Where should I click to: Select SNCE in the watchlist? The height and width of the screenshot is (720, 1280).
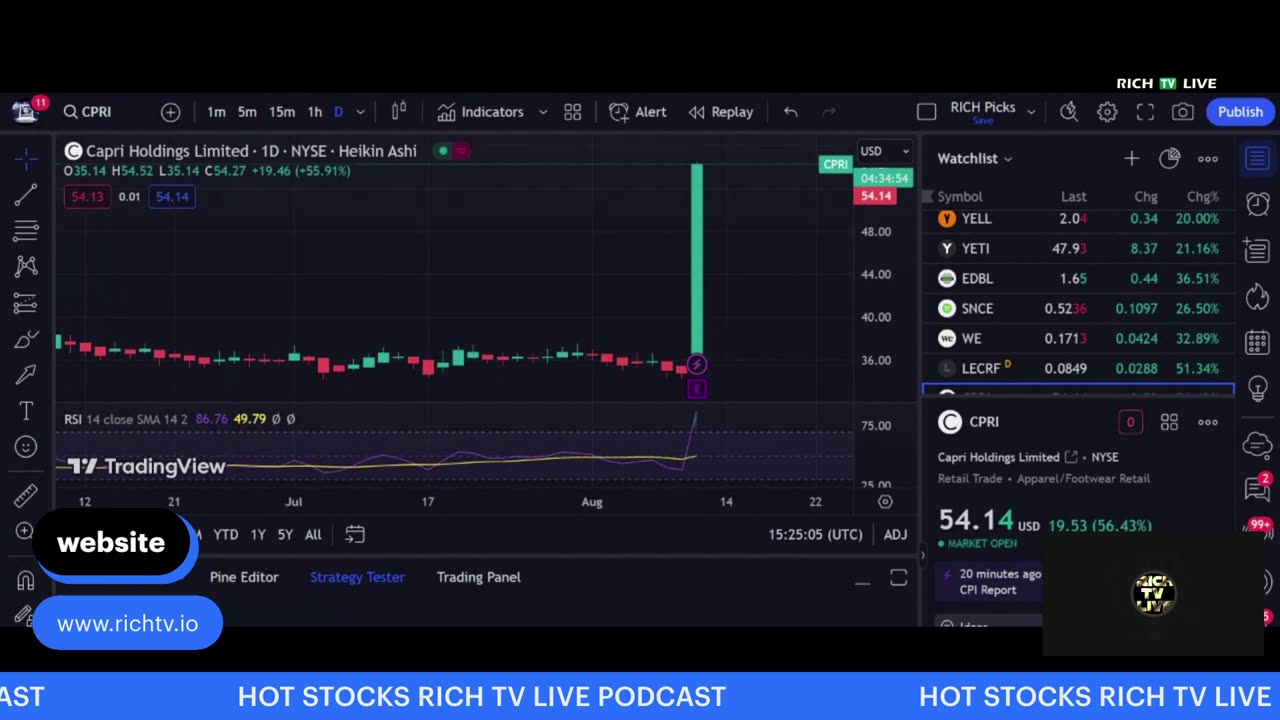click(x=1078, y=308)
